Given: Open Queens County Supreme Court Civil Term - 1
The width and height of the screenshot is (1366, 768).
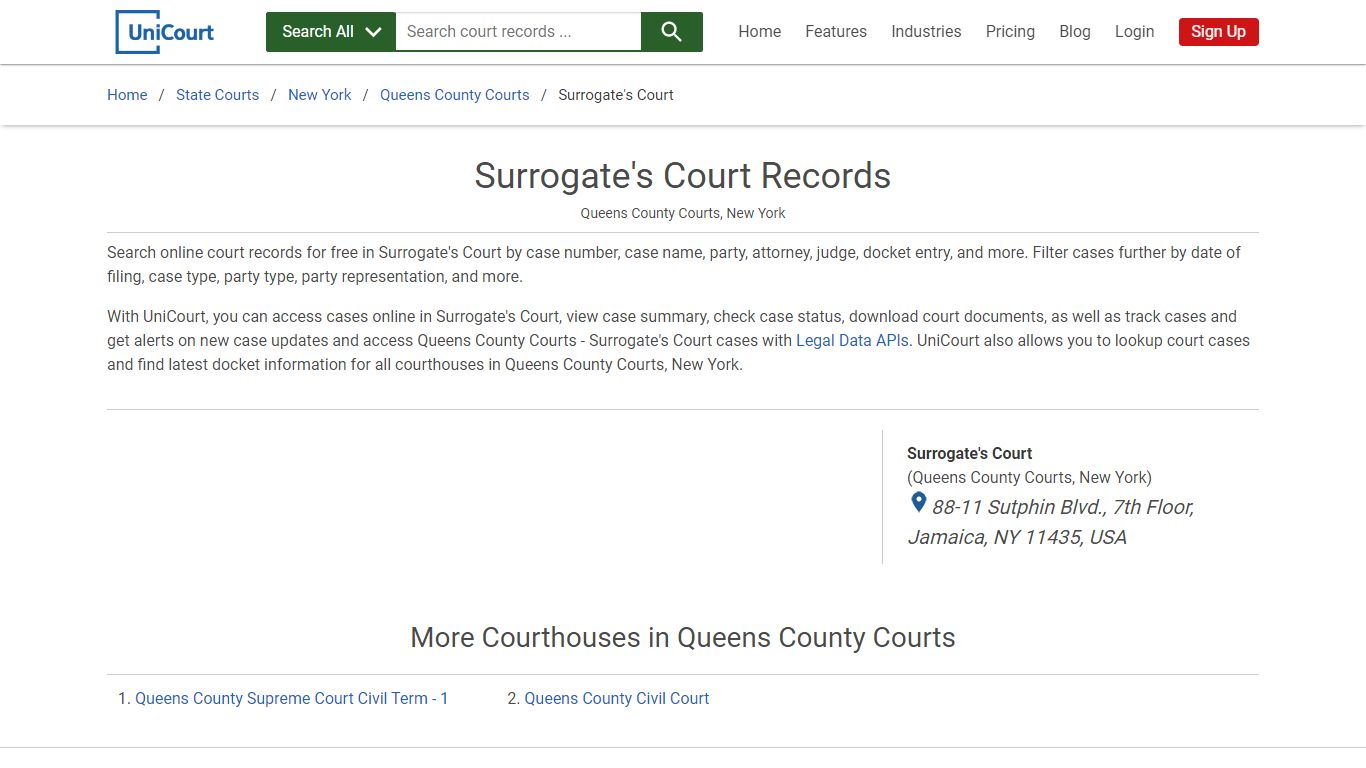Looking at the screenshot, I should [292, 699].
